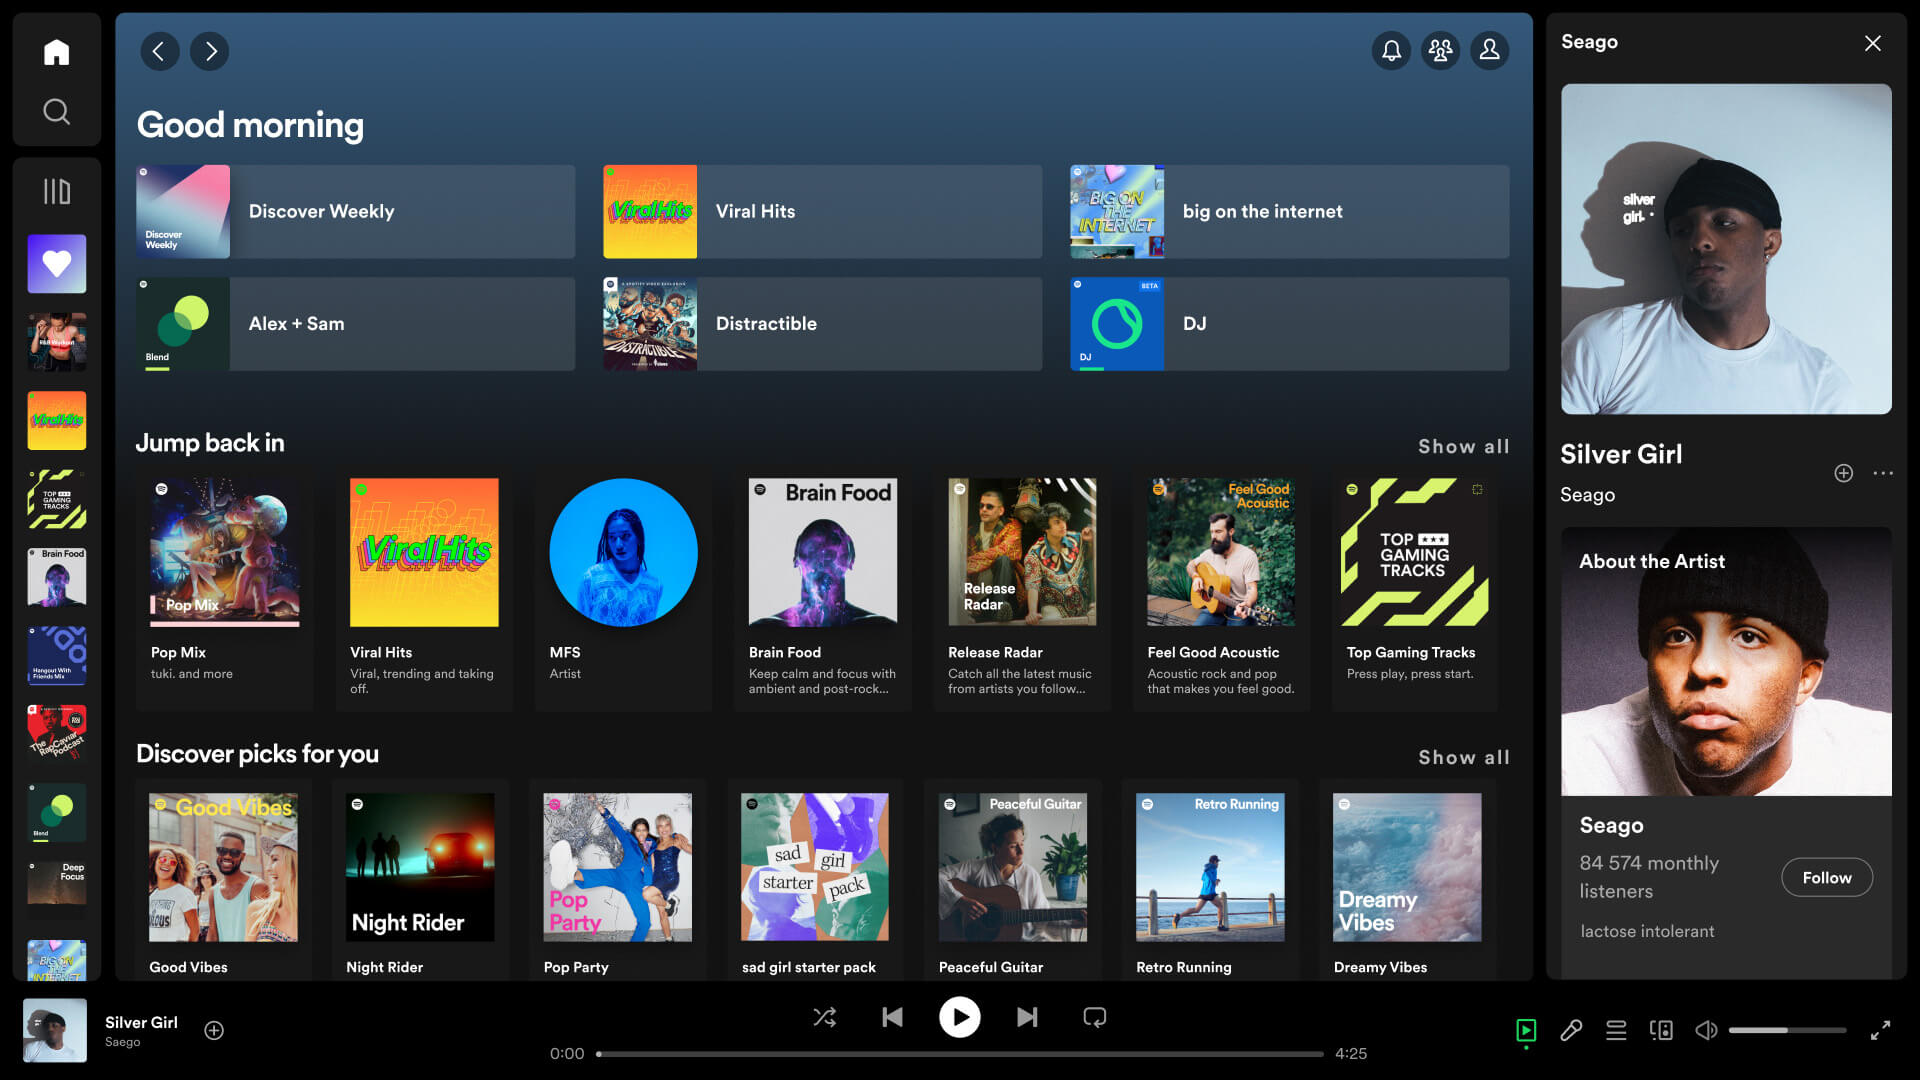The image size is (1920, 1080).
Task: Click Silver Girl title in player bar
Action: point(141,1022)
